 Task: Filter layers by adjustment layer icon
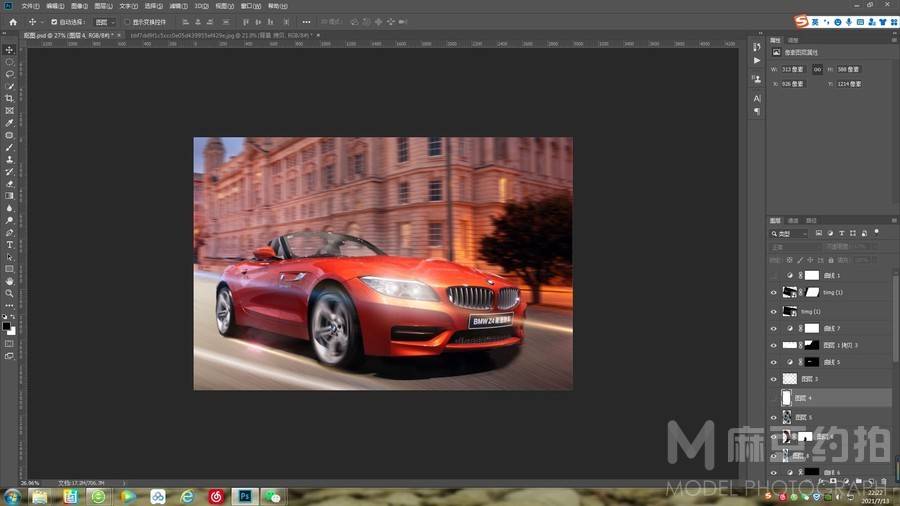(830, 233)
